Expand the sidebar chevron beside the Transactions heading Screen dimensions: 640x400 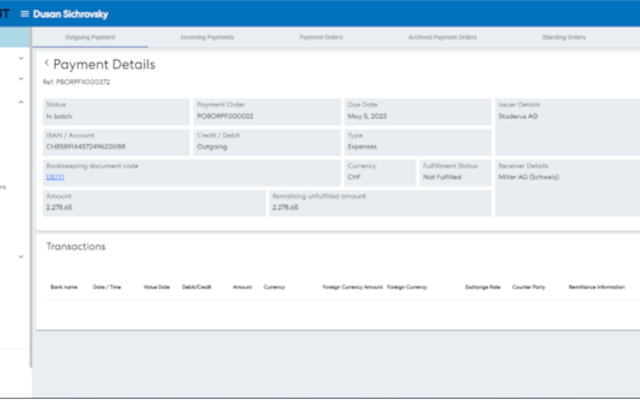point(21,257)
